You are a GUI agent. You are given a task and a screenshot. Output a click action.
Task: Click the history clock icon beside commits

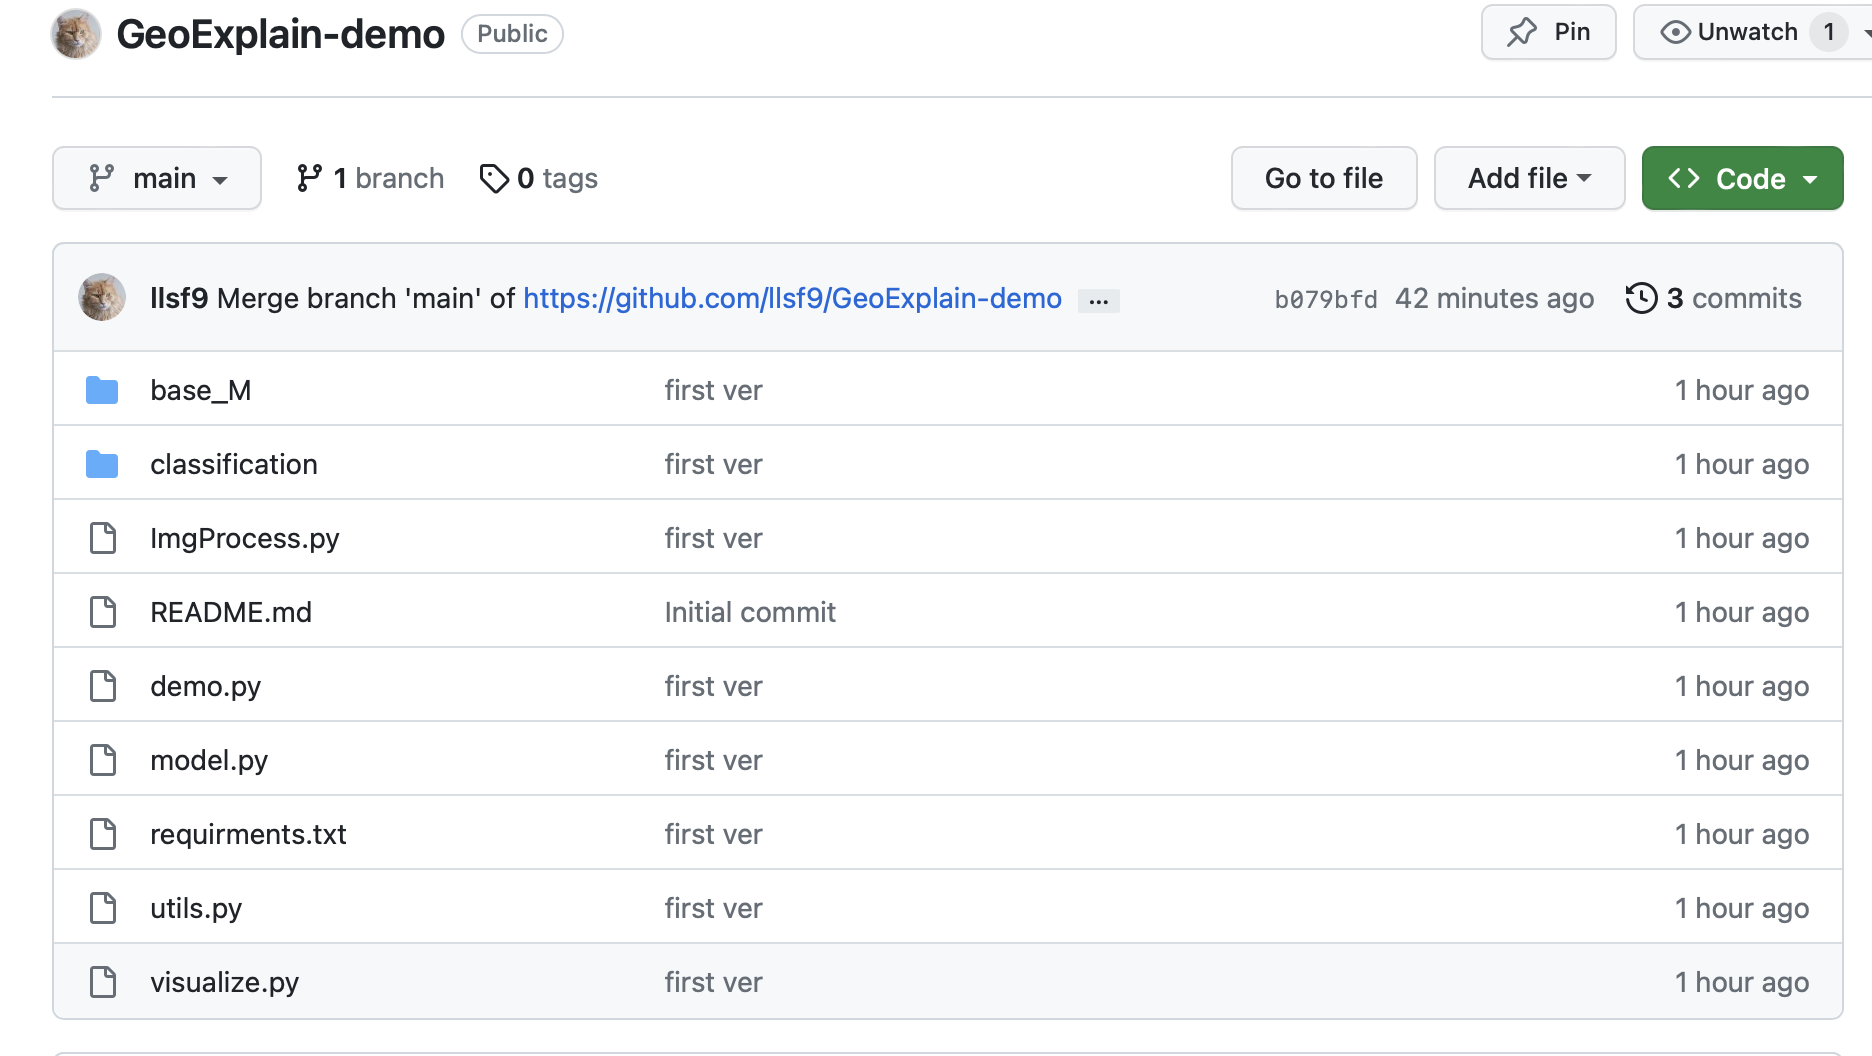click(1641, 298)
